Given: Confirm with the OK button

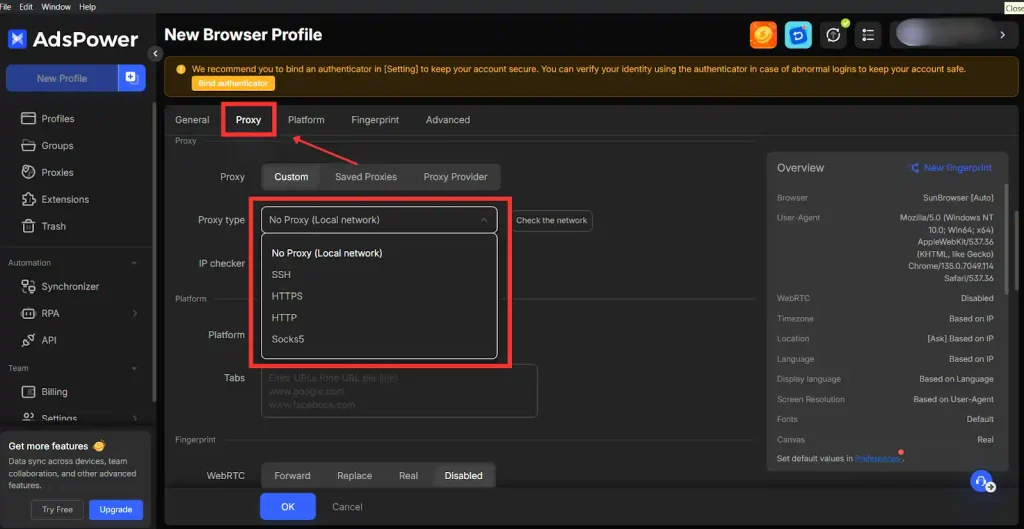Looking at the screenshot, I should point(288,507).
